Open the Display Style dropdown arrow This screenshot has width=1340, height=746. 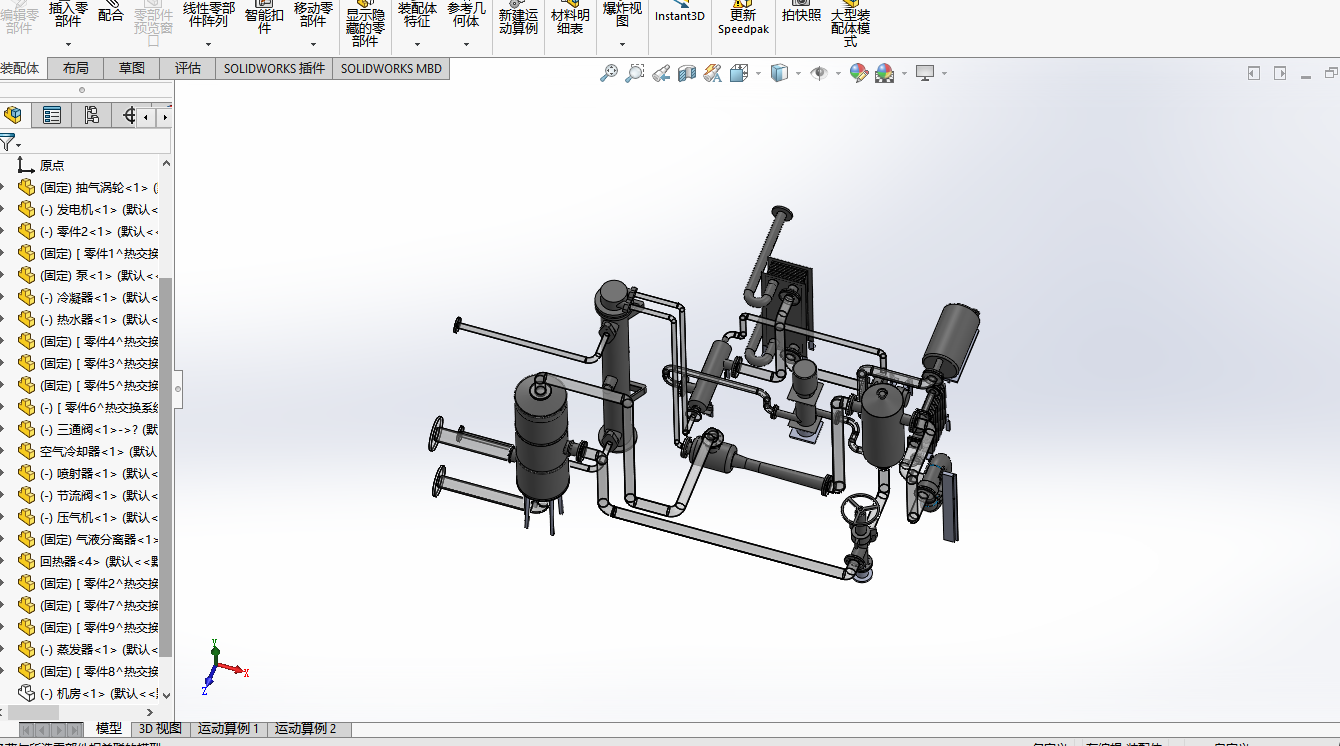(797, 73)
